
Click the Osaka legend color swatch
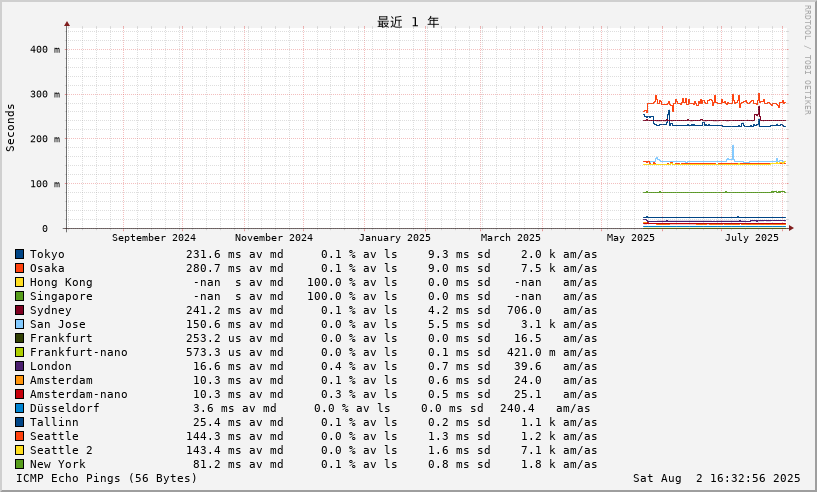click(19, 268)
